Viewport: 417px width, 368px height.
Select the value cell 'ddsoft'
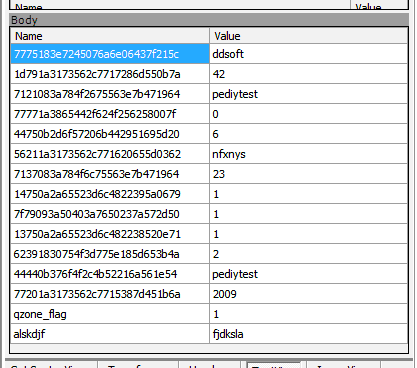tap(309, 54)
